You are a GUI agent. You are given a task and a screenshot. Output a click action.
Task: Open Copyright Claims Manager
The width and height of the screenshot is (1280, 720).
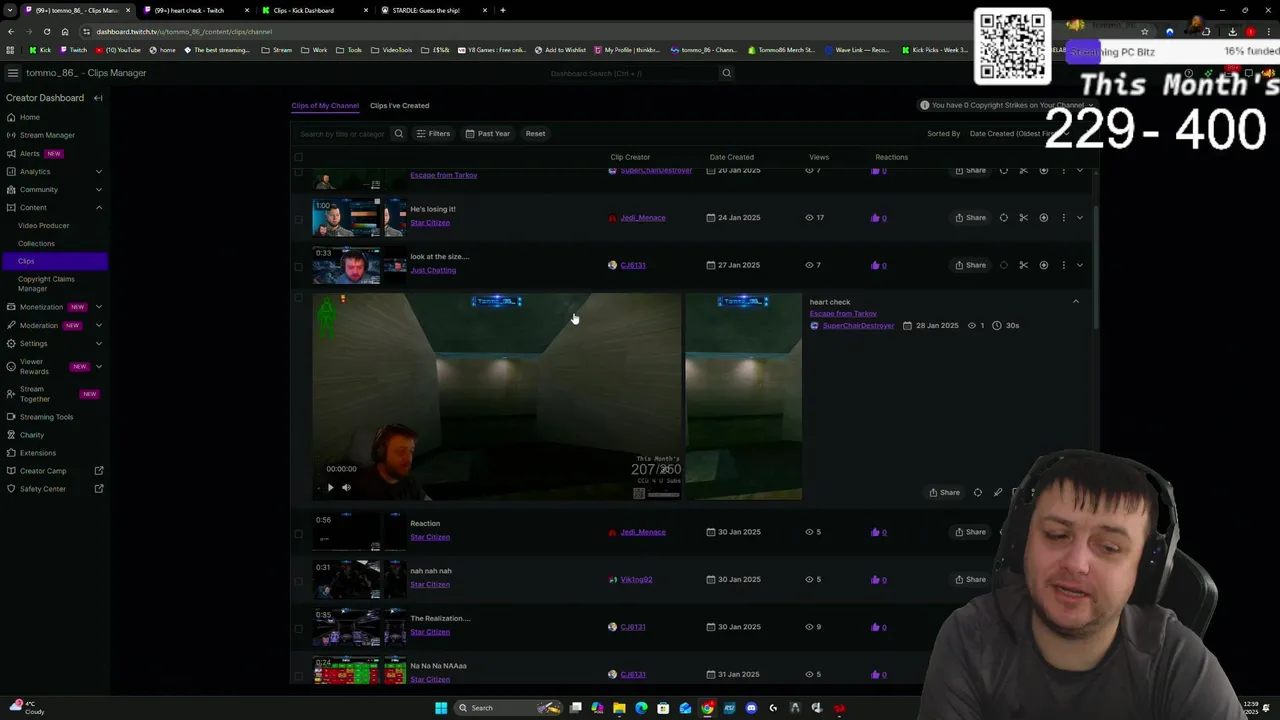46,284
